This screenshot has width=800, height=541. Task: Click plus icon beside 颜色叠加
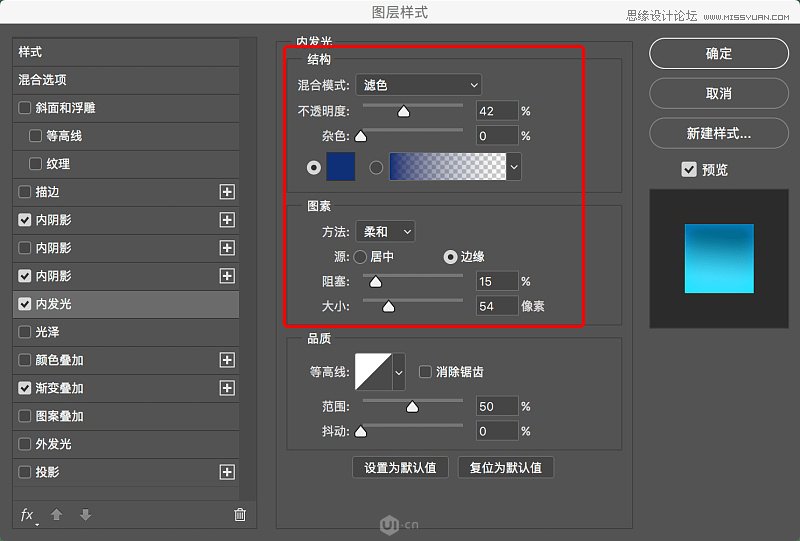coord(227,360)
